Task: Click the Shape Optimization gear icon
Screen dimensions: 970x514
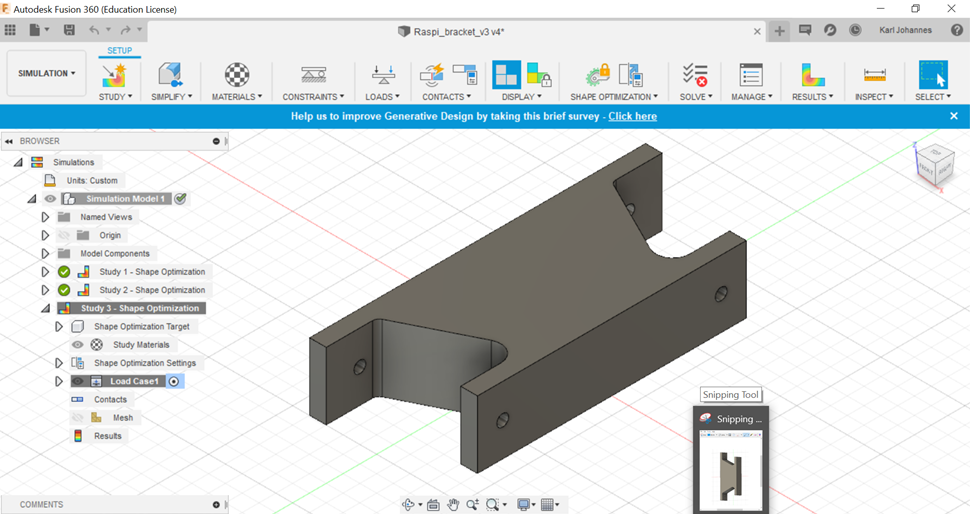Action: pyautogui.click(x=598, y=75)
